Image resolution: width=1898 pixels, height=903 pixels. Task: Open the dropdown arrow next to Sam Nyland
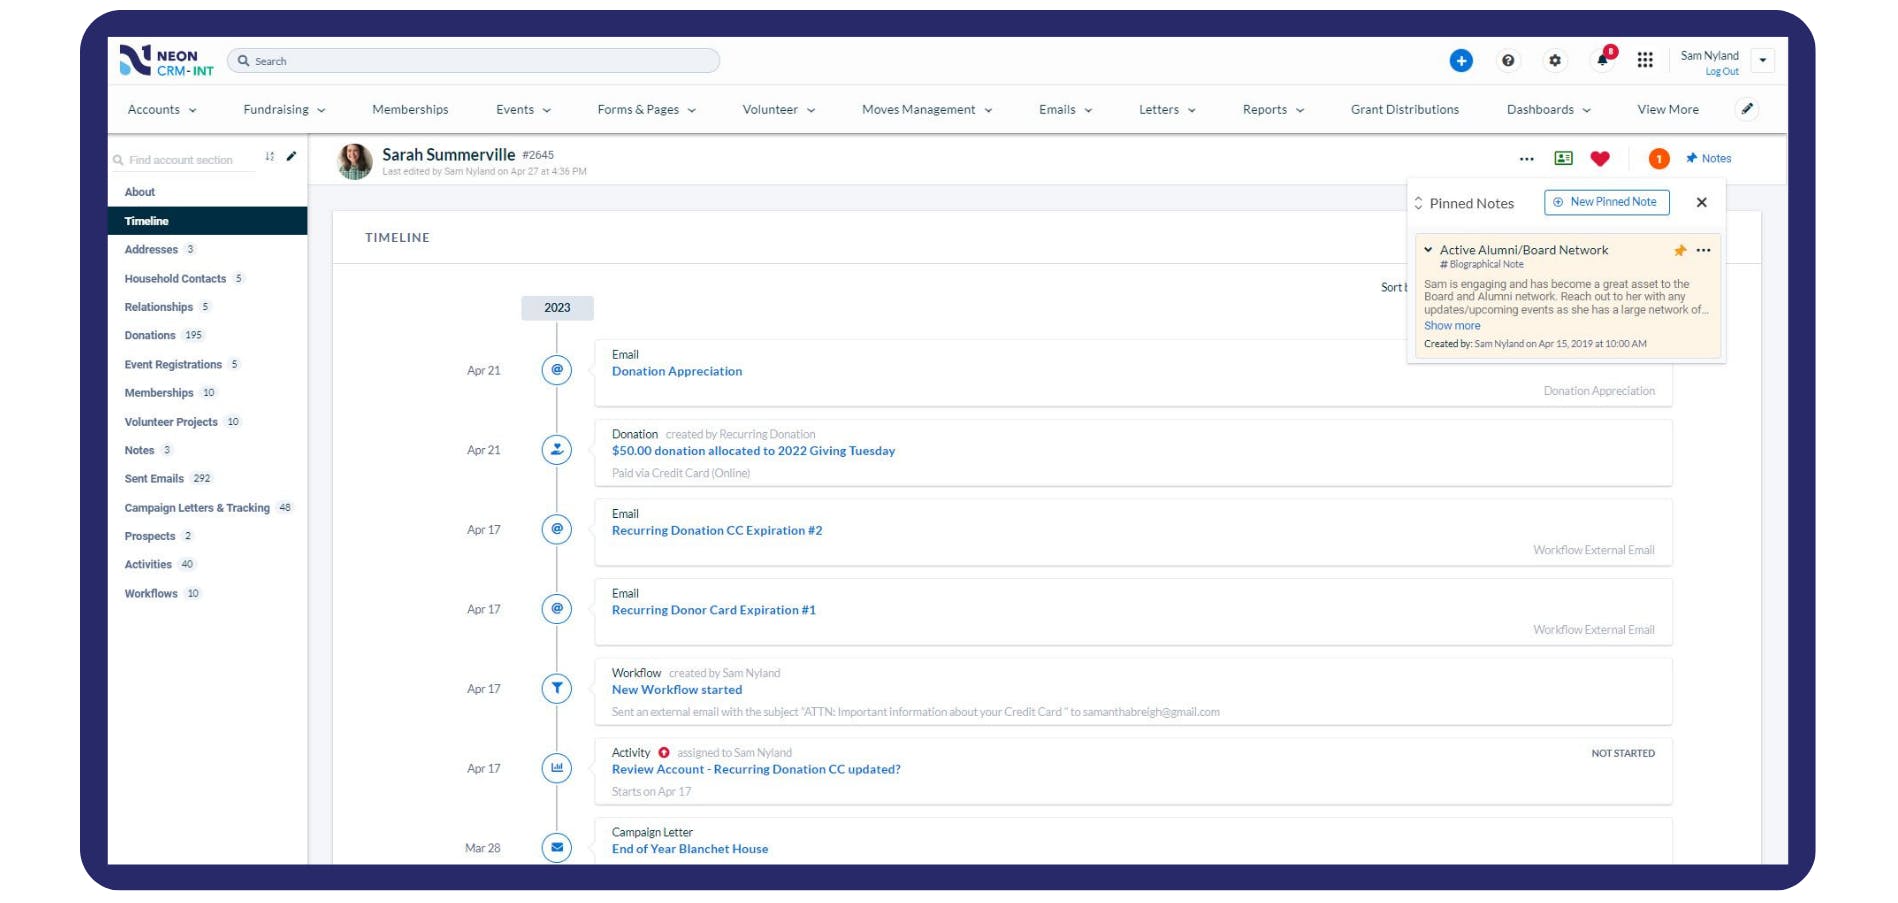pos(1763,60)
